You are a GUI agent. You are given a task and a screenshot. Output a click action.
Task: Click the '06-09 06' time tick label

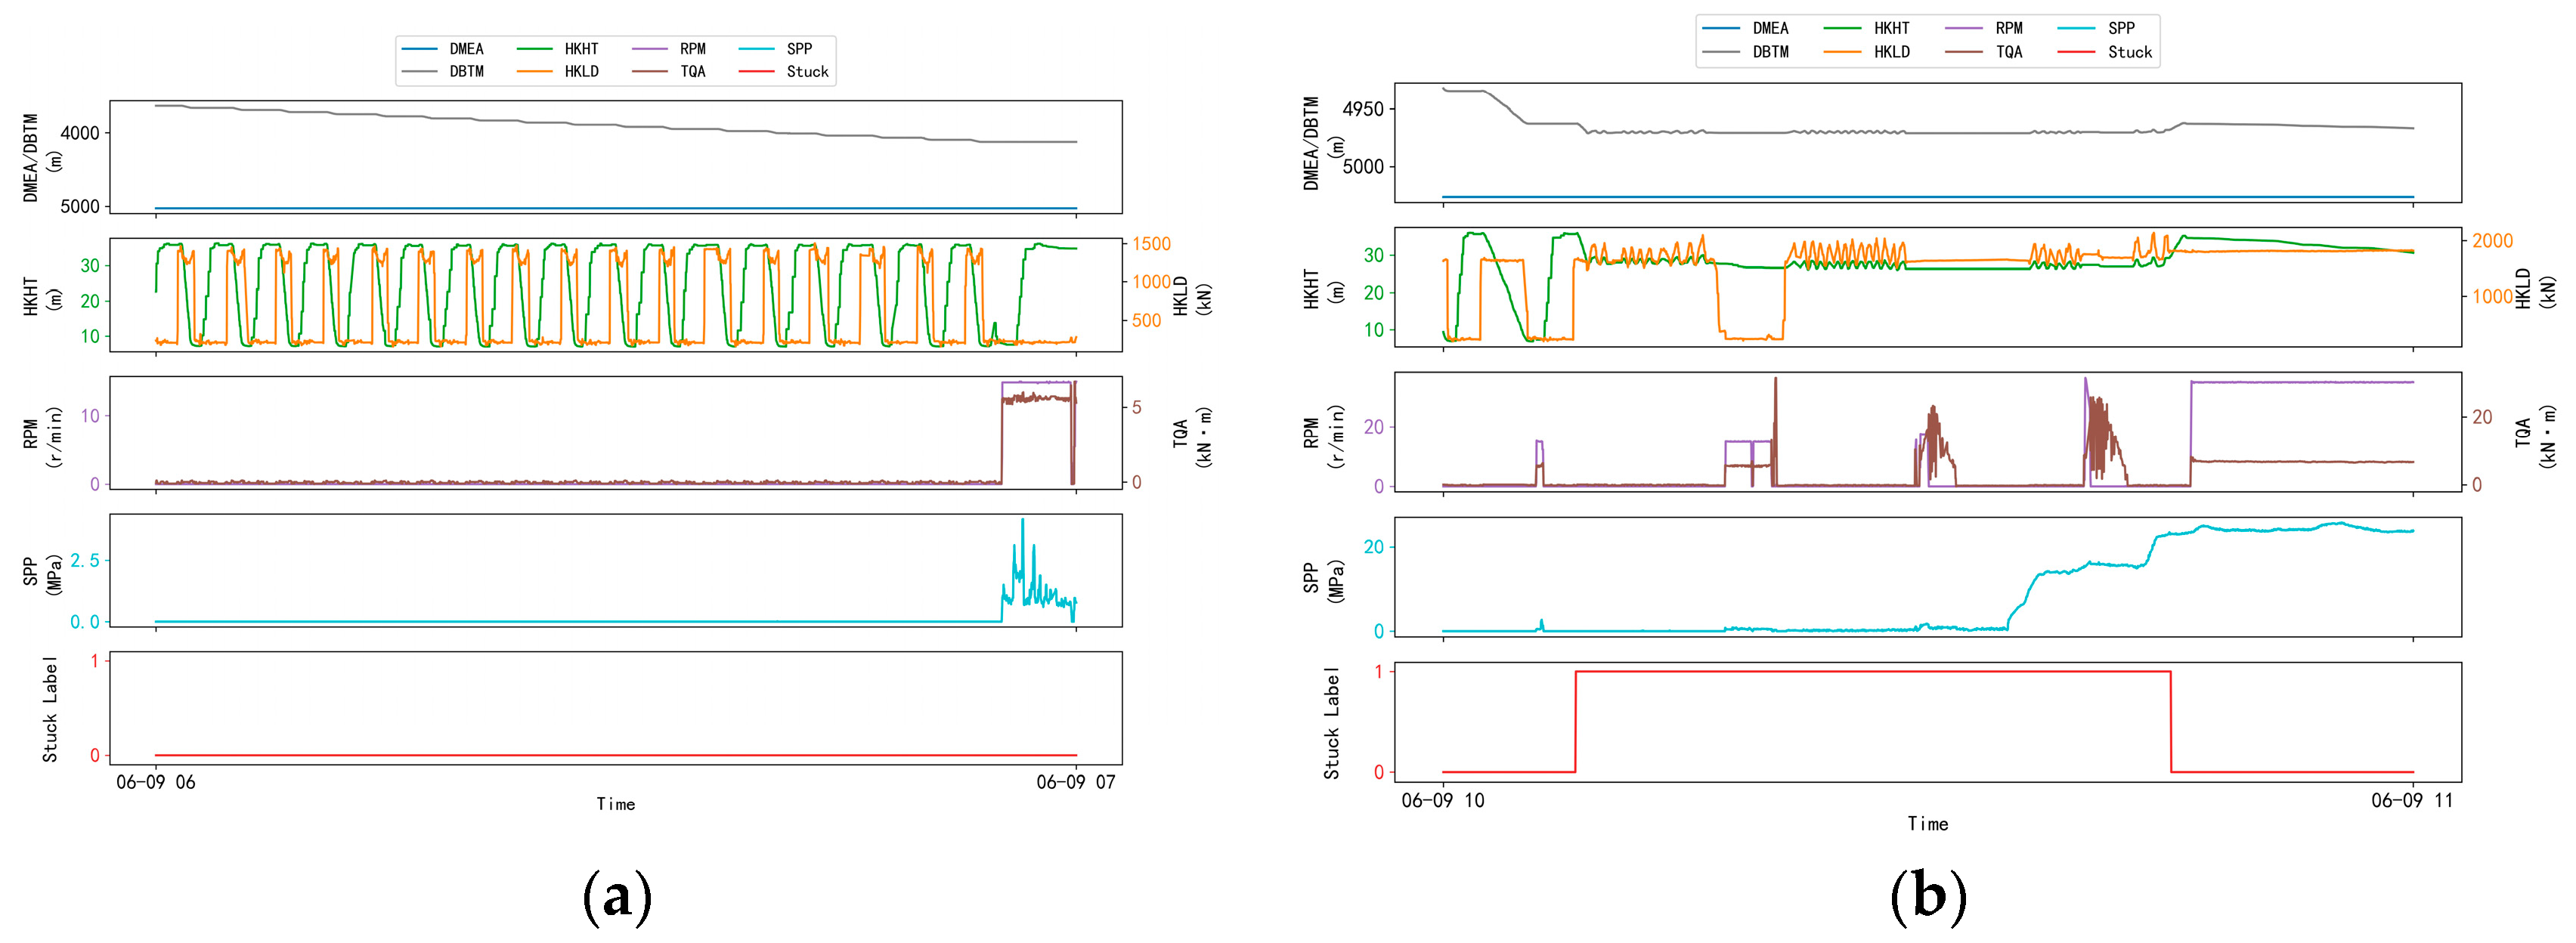pos(156,782)
